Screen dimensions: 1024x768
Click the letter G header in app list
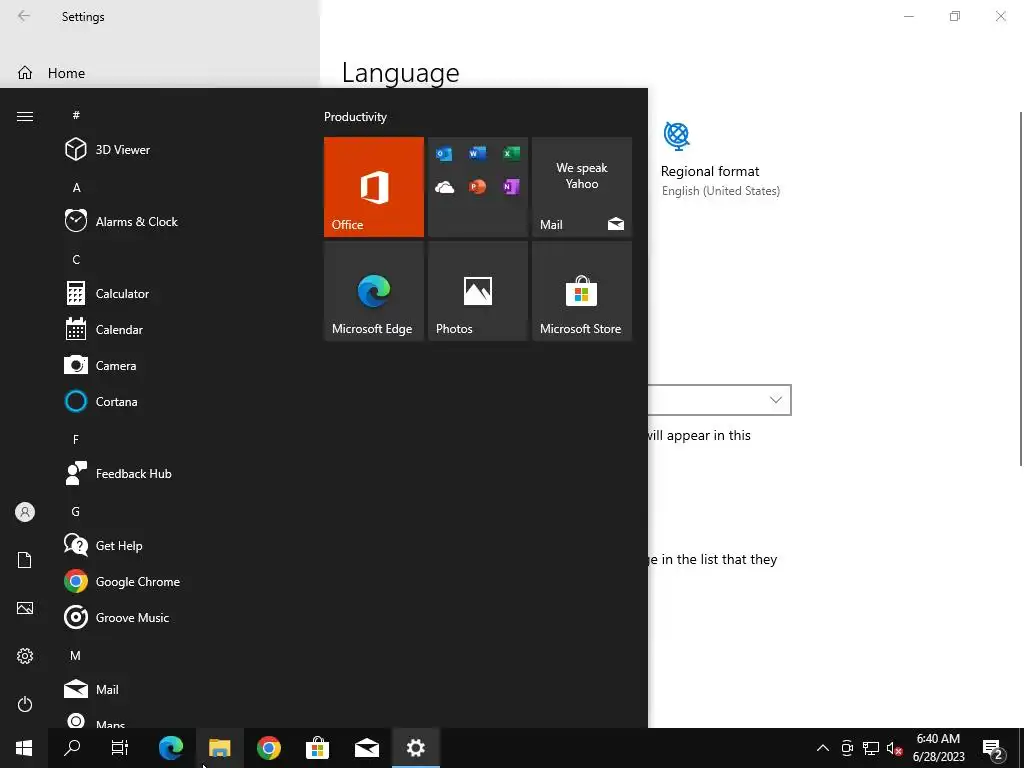(x=76, y=512)
